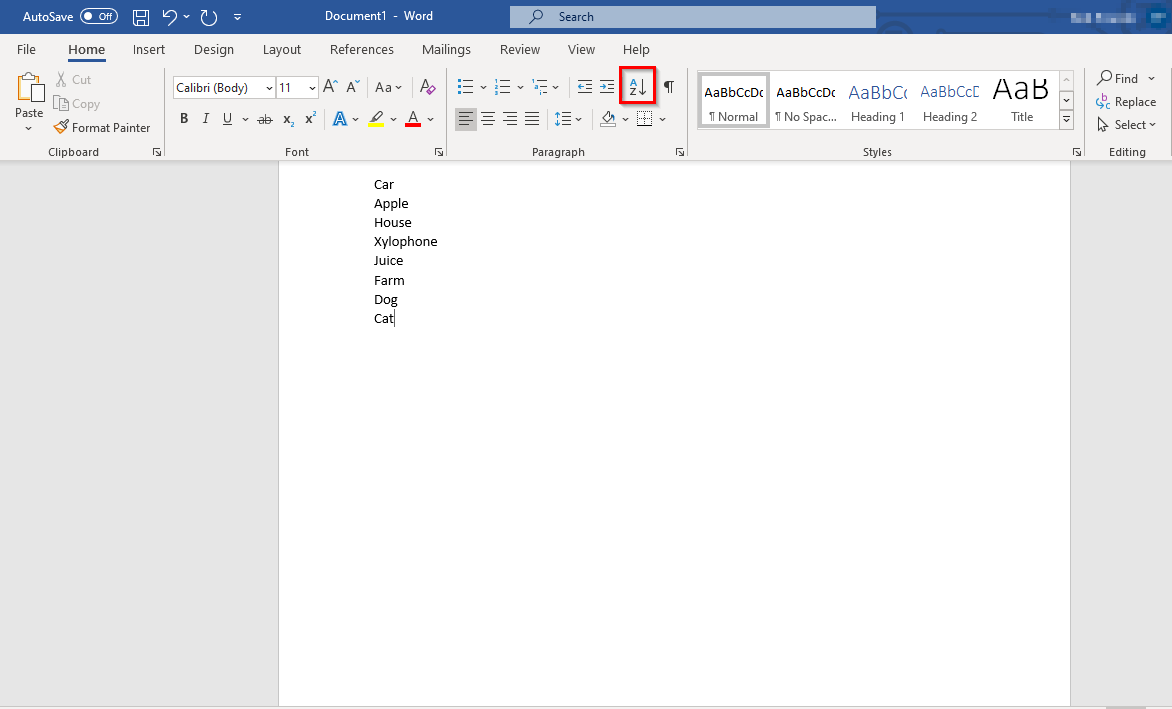Click the Cut button

pyautogui.click(x=73, y=79)
